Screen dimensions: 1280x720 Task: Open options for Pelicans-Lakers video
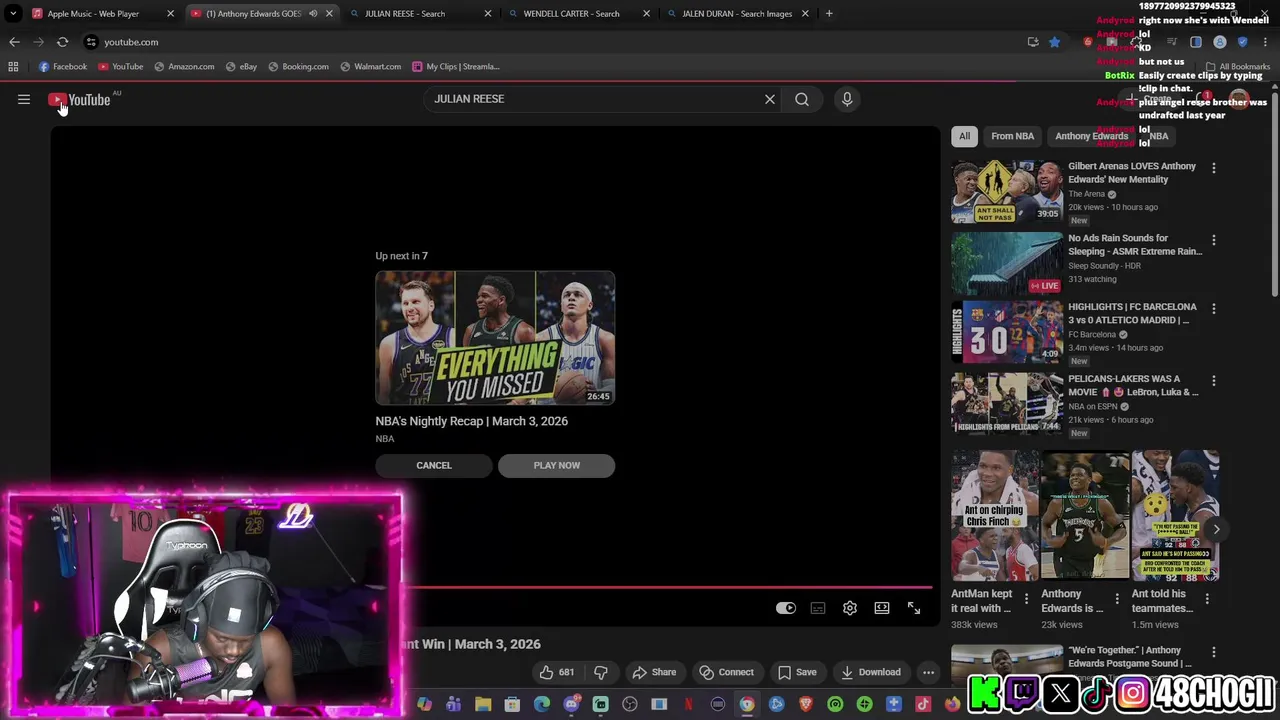1214,381
